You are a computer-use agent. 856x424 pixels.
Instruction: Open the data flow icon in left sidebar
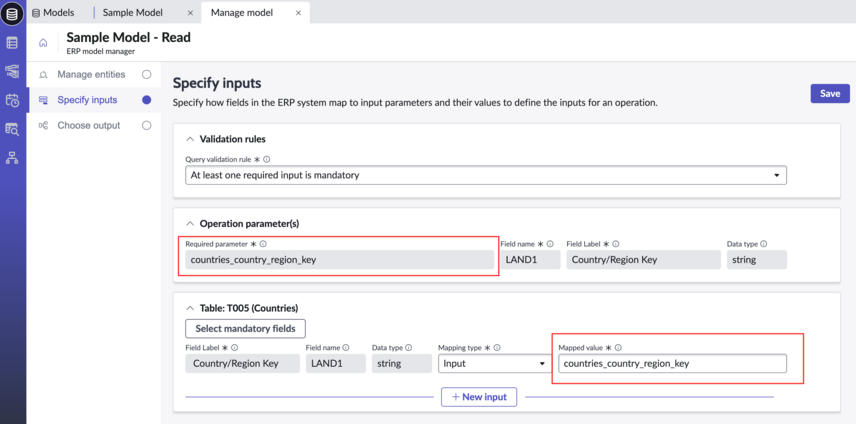click(x=12, y=71)
